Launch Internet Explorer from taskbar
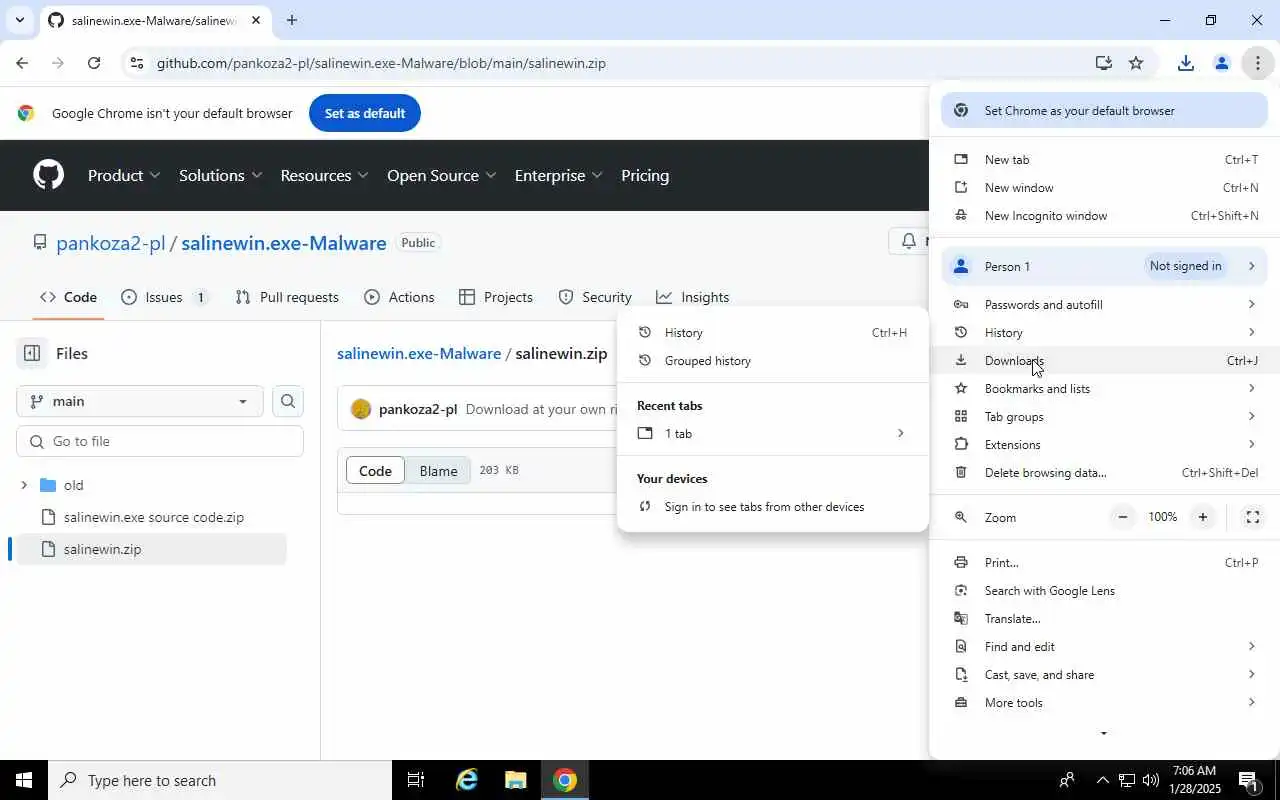This screenshot has height=800, width=1280. [466, 780]
